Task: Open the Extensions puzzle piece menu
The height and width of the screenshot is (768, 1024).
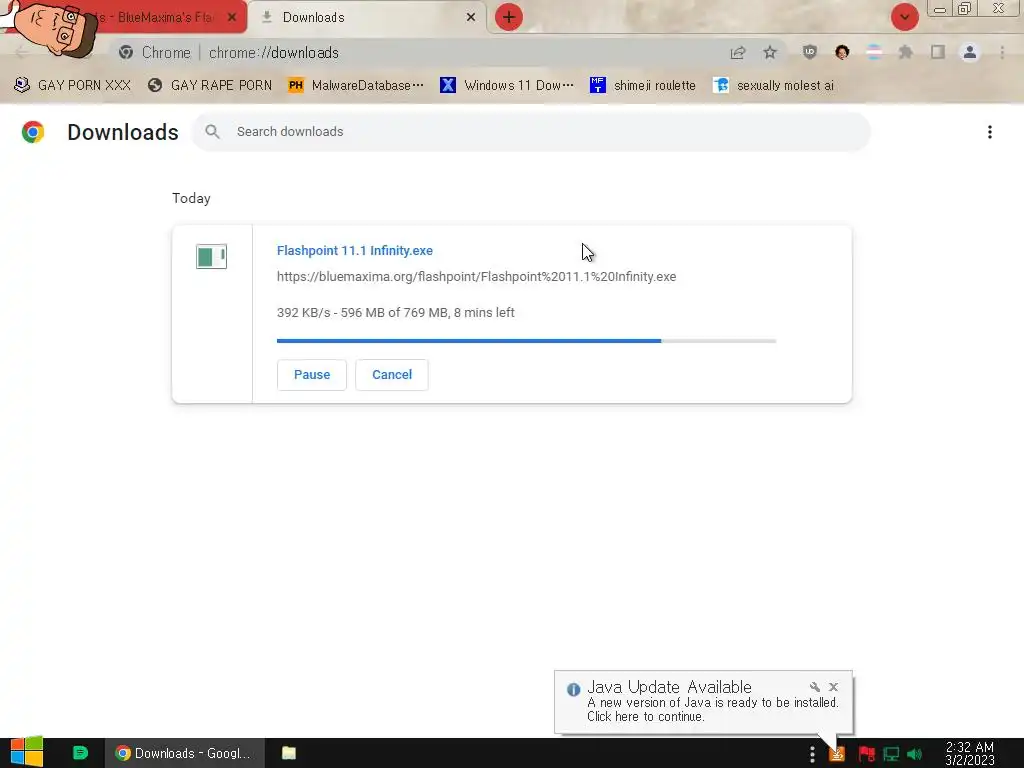Action: [x=906, y=52]
